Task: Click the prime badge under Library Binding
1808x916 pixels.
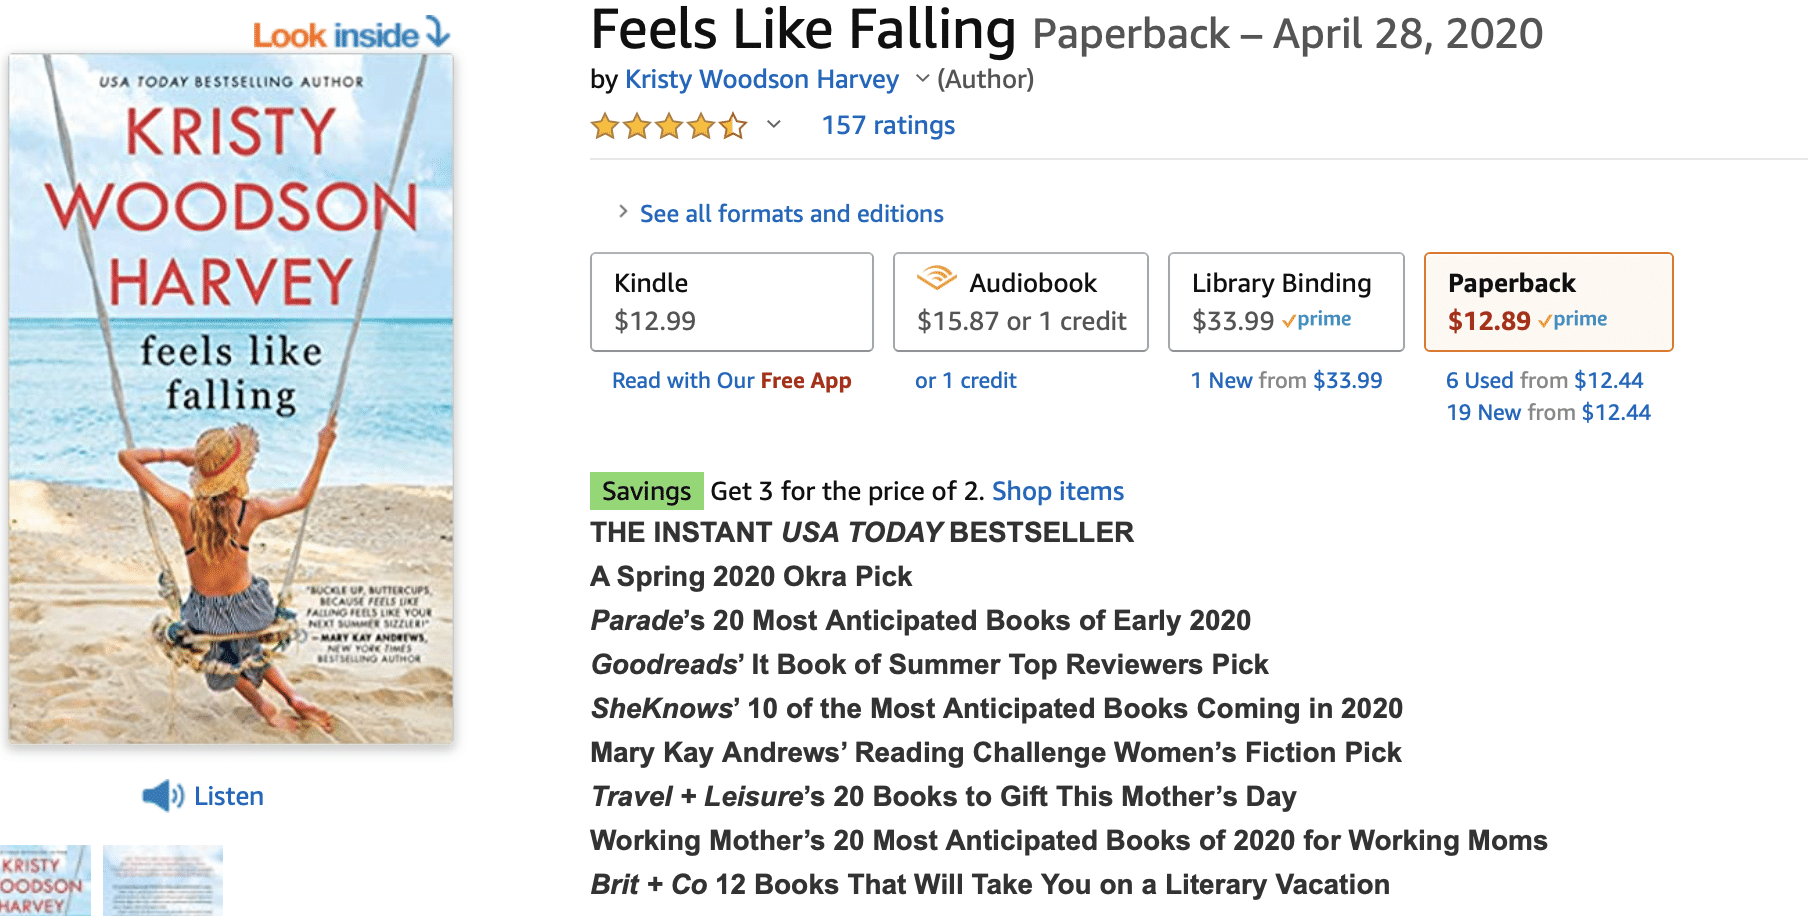Action: pyautogui.click(x=1317, y=320)
